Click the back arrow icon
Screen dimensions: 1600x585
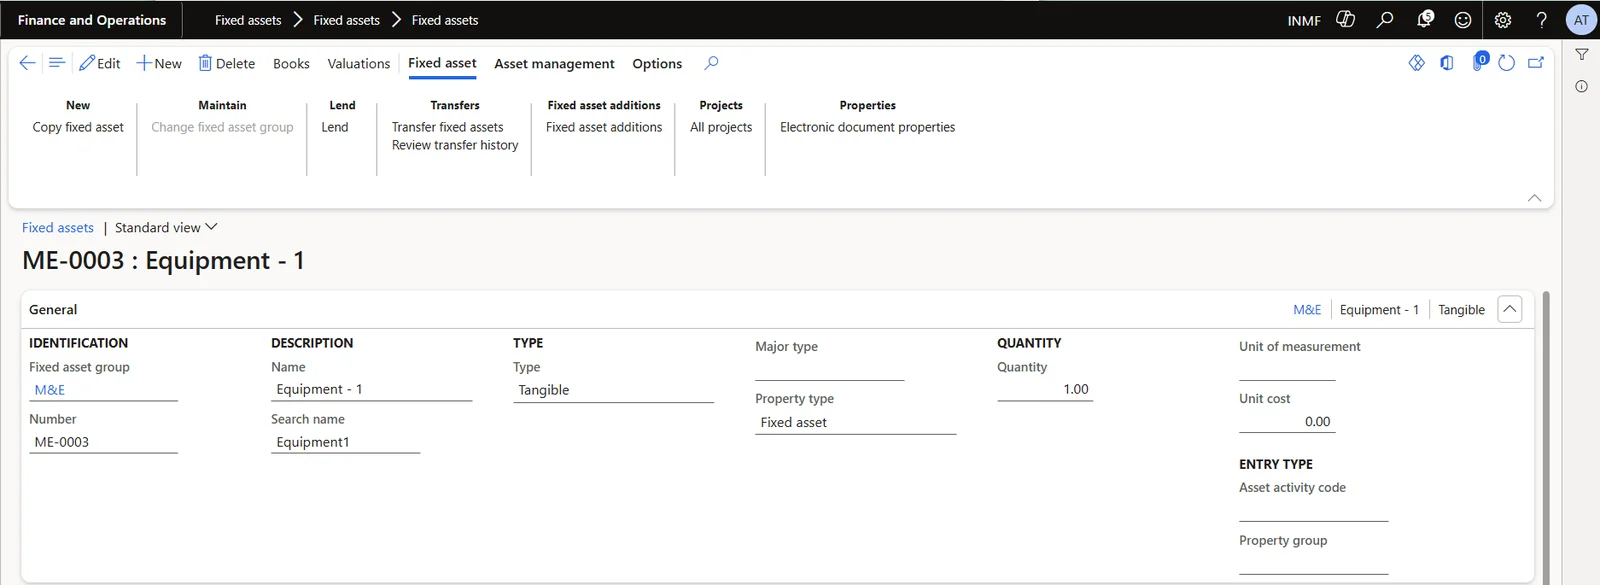coord(27,63)
